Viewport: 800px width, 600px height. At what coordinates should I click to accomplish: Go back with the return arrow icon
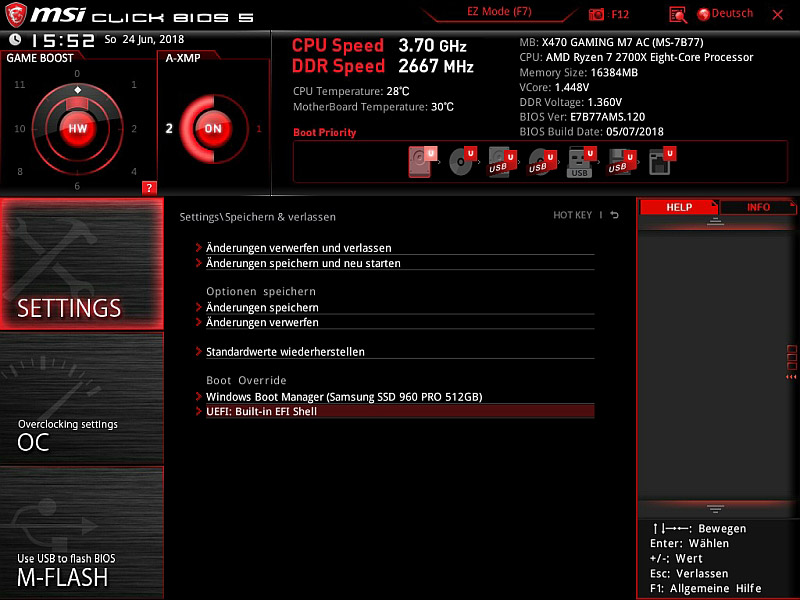coord(615,215)
